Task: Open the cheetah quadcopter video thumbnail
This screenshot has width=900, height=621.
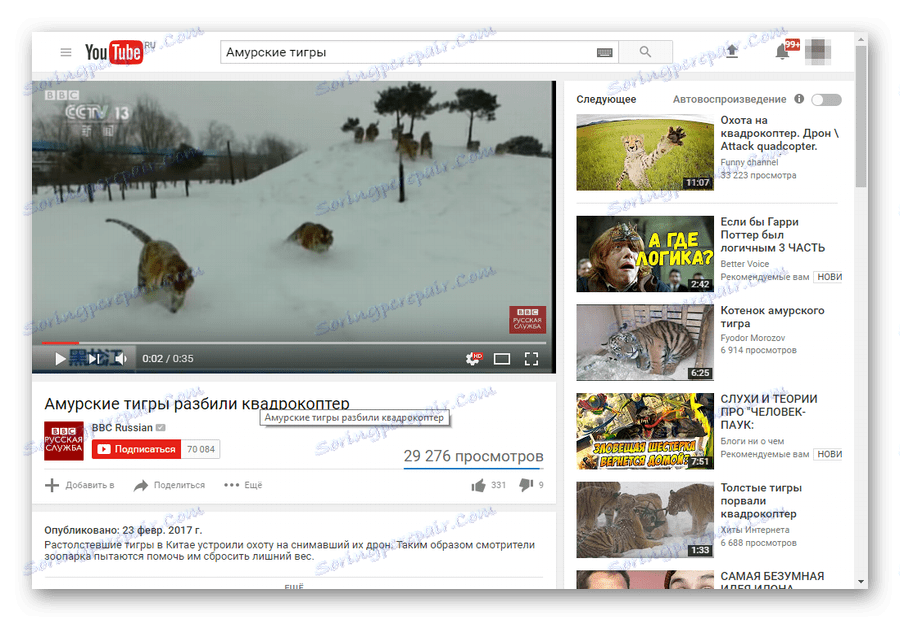Action: tap(645, 152)
